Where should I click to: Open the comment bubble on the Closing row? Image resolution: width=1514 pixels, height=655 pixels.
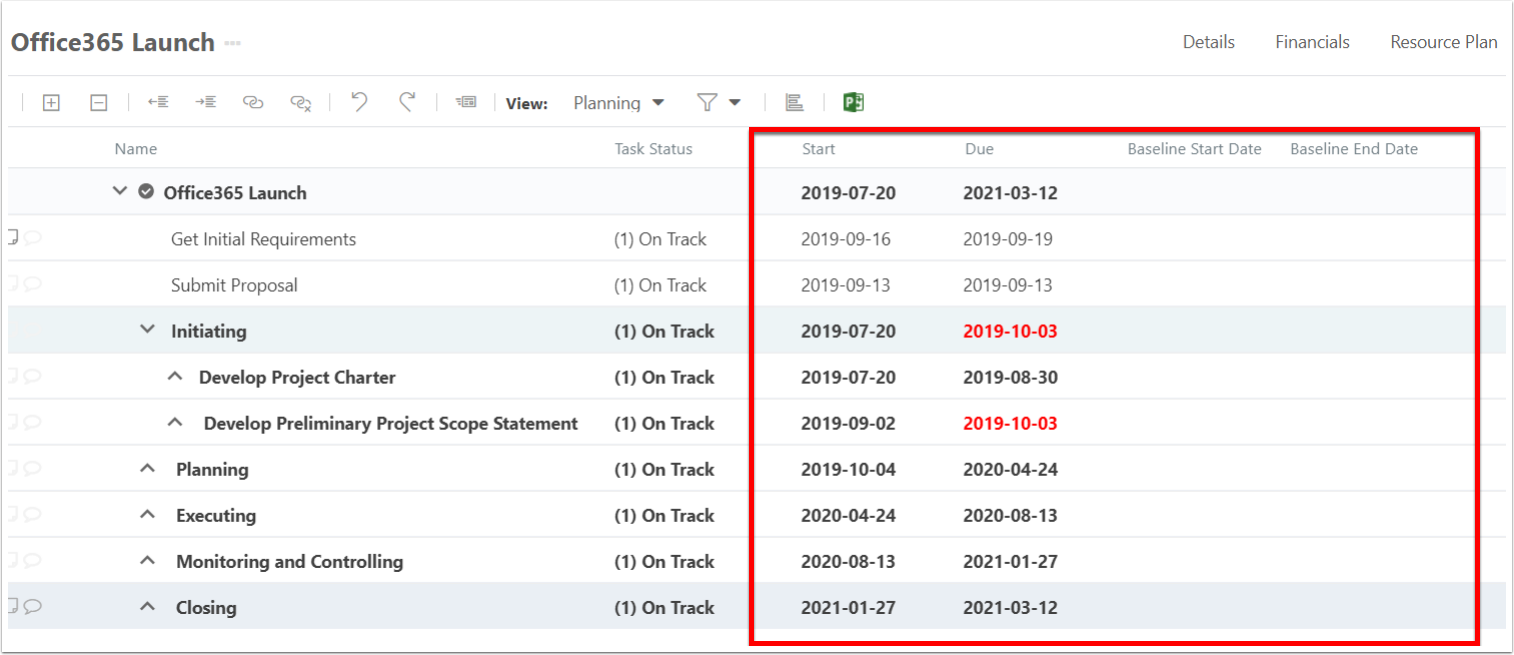tap(33, 606)
